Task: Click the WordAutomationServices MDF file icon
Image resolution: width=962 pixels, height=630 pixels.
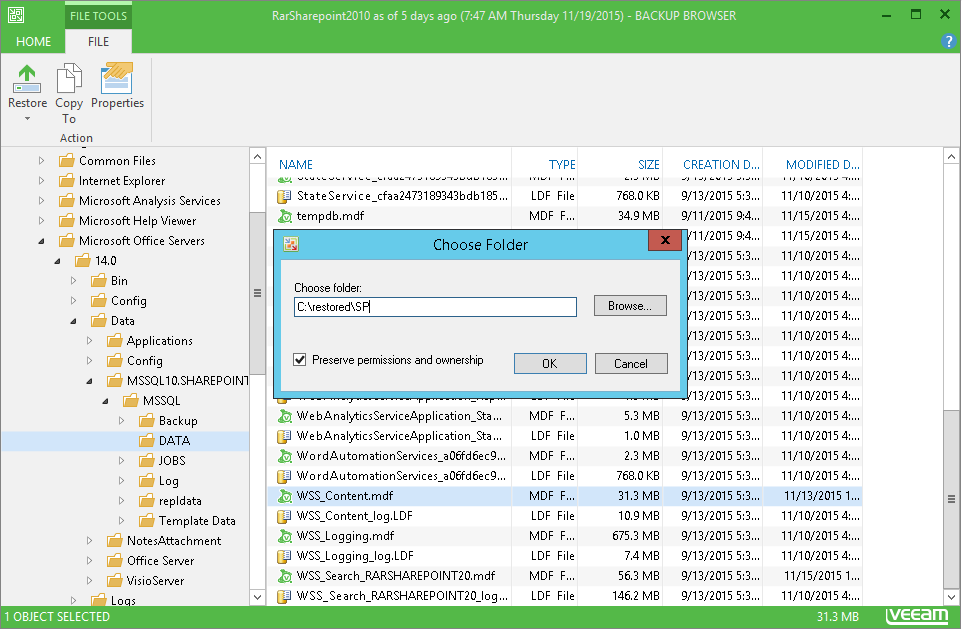Action: pyautogui.click(x=284, y=456)
